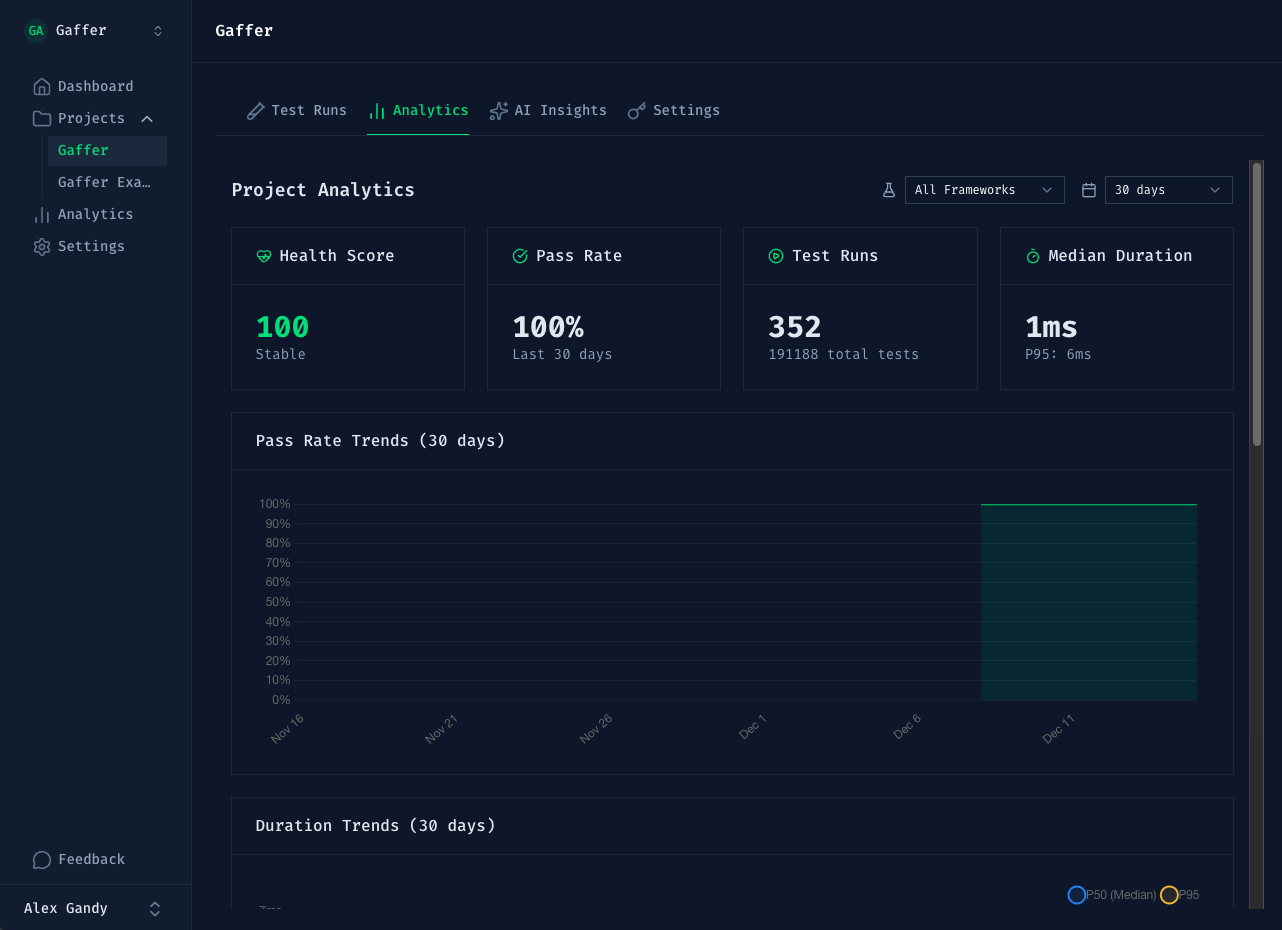Open the All Frameworks dropdown
The height and width of the screenshot is (930, 1282).
tap(984, 190)
